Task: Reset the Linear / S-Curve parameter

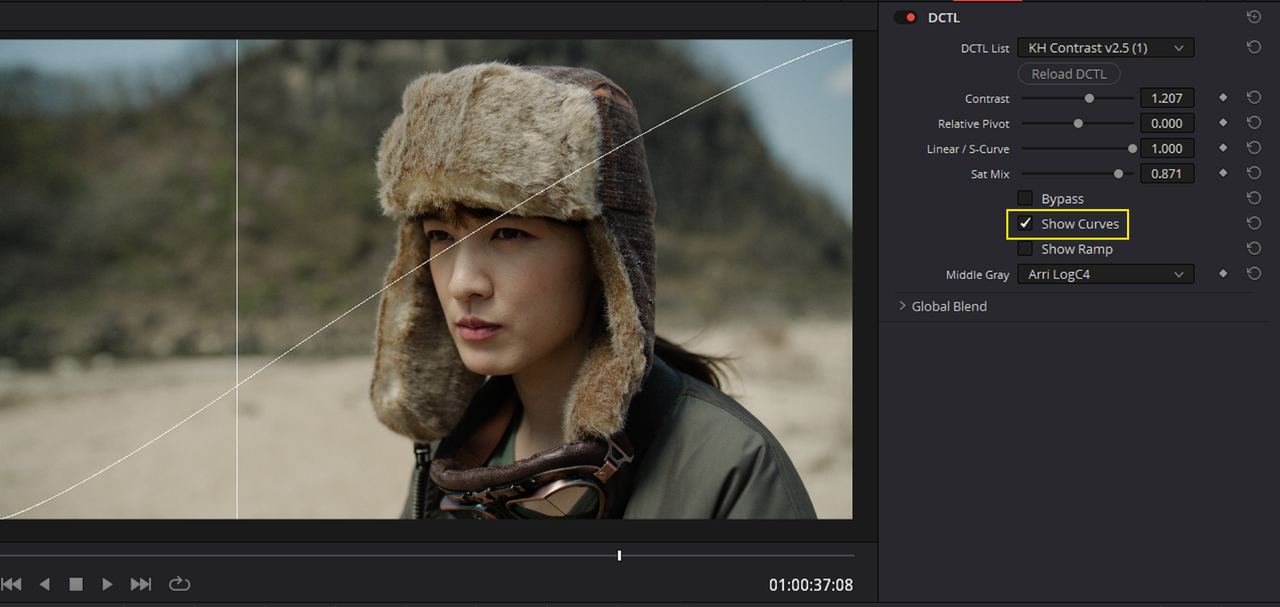Action: (1254, 148)
